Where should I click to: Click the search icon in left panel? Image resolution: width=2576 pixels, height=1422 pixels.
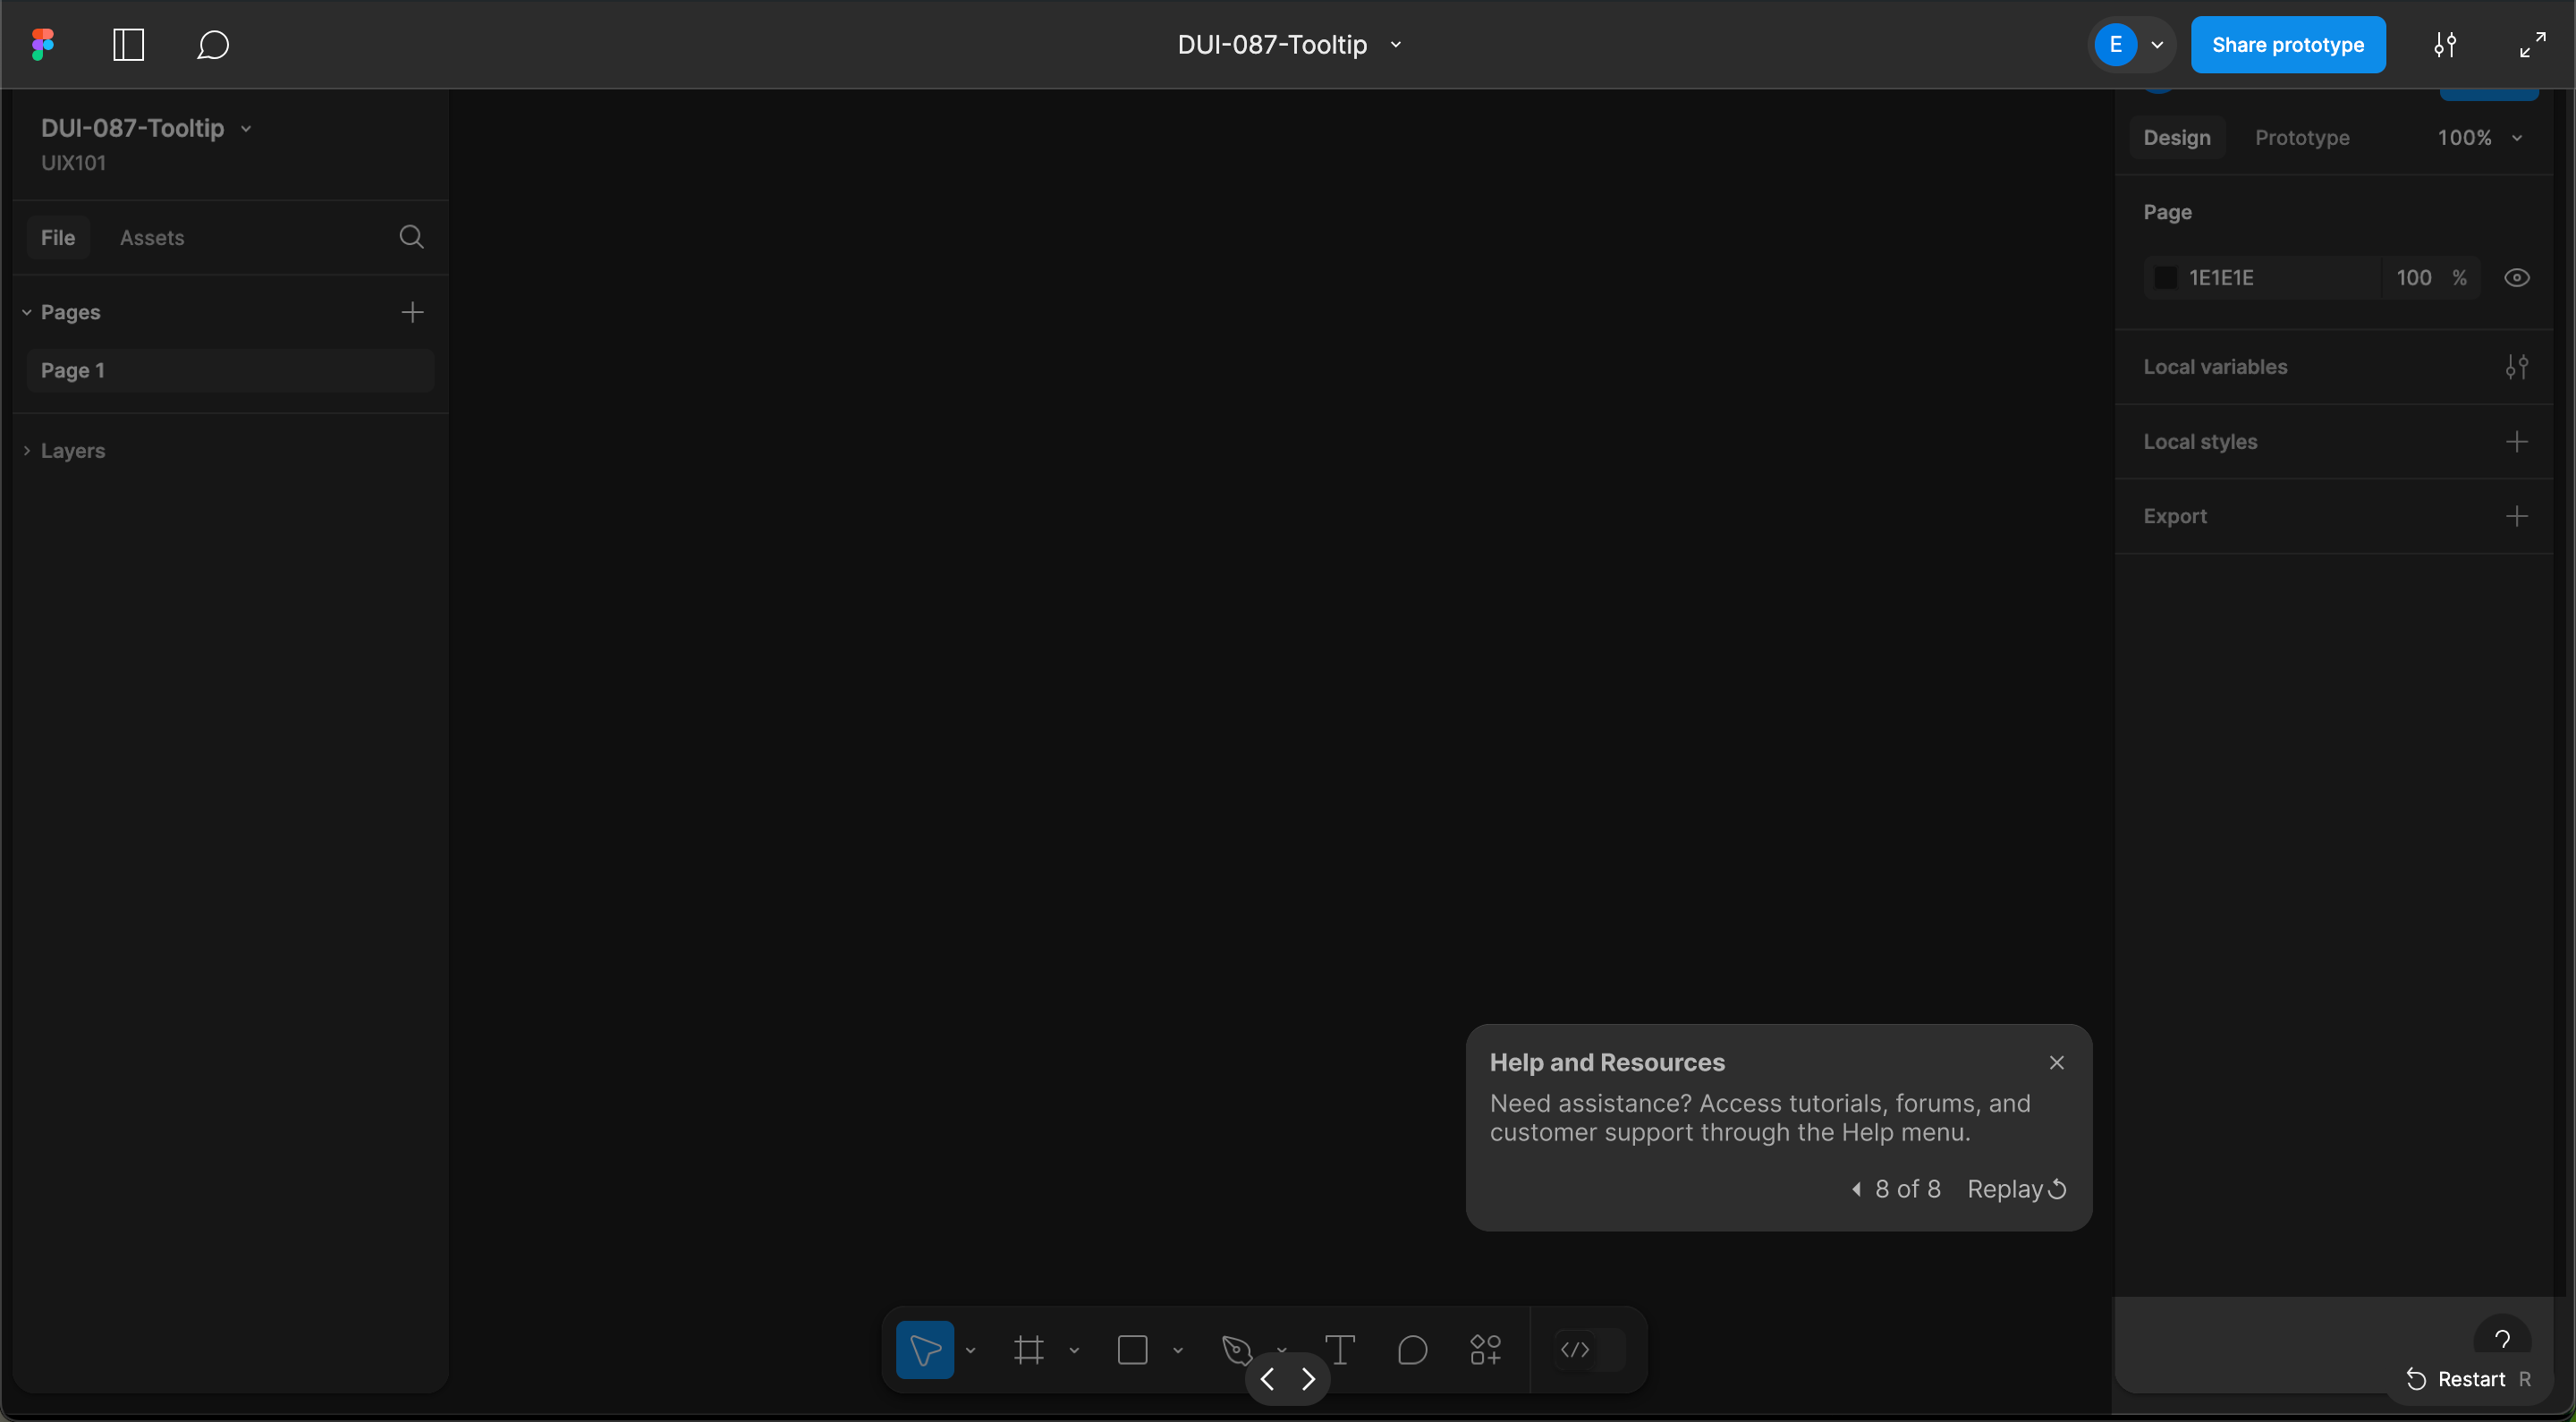[x=411, y=237]
